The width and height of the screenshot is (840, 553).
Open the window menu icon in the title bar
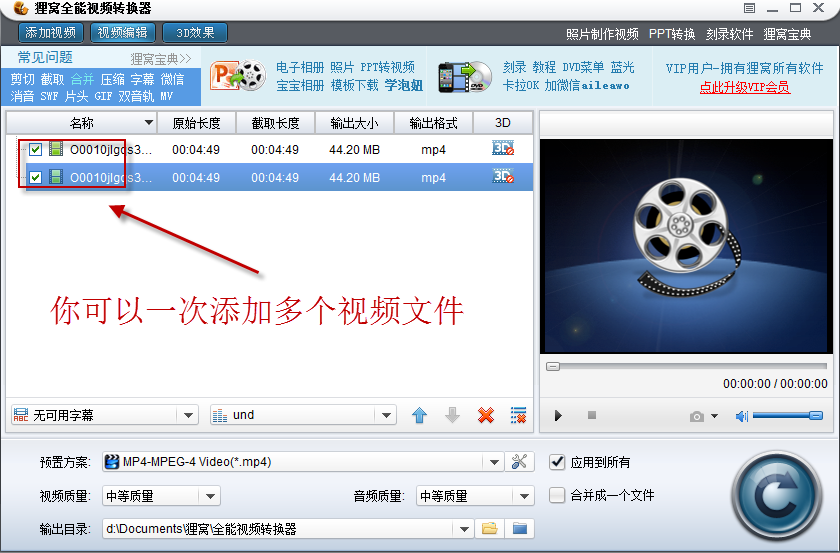pos(749,8)
